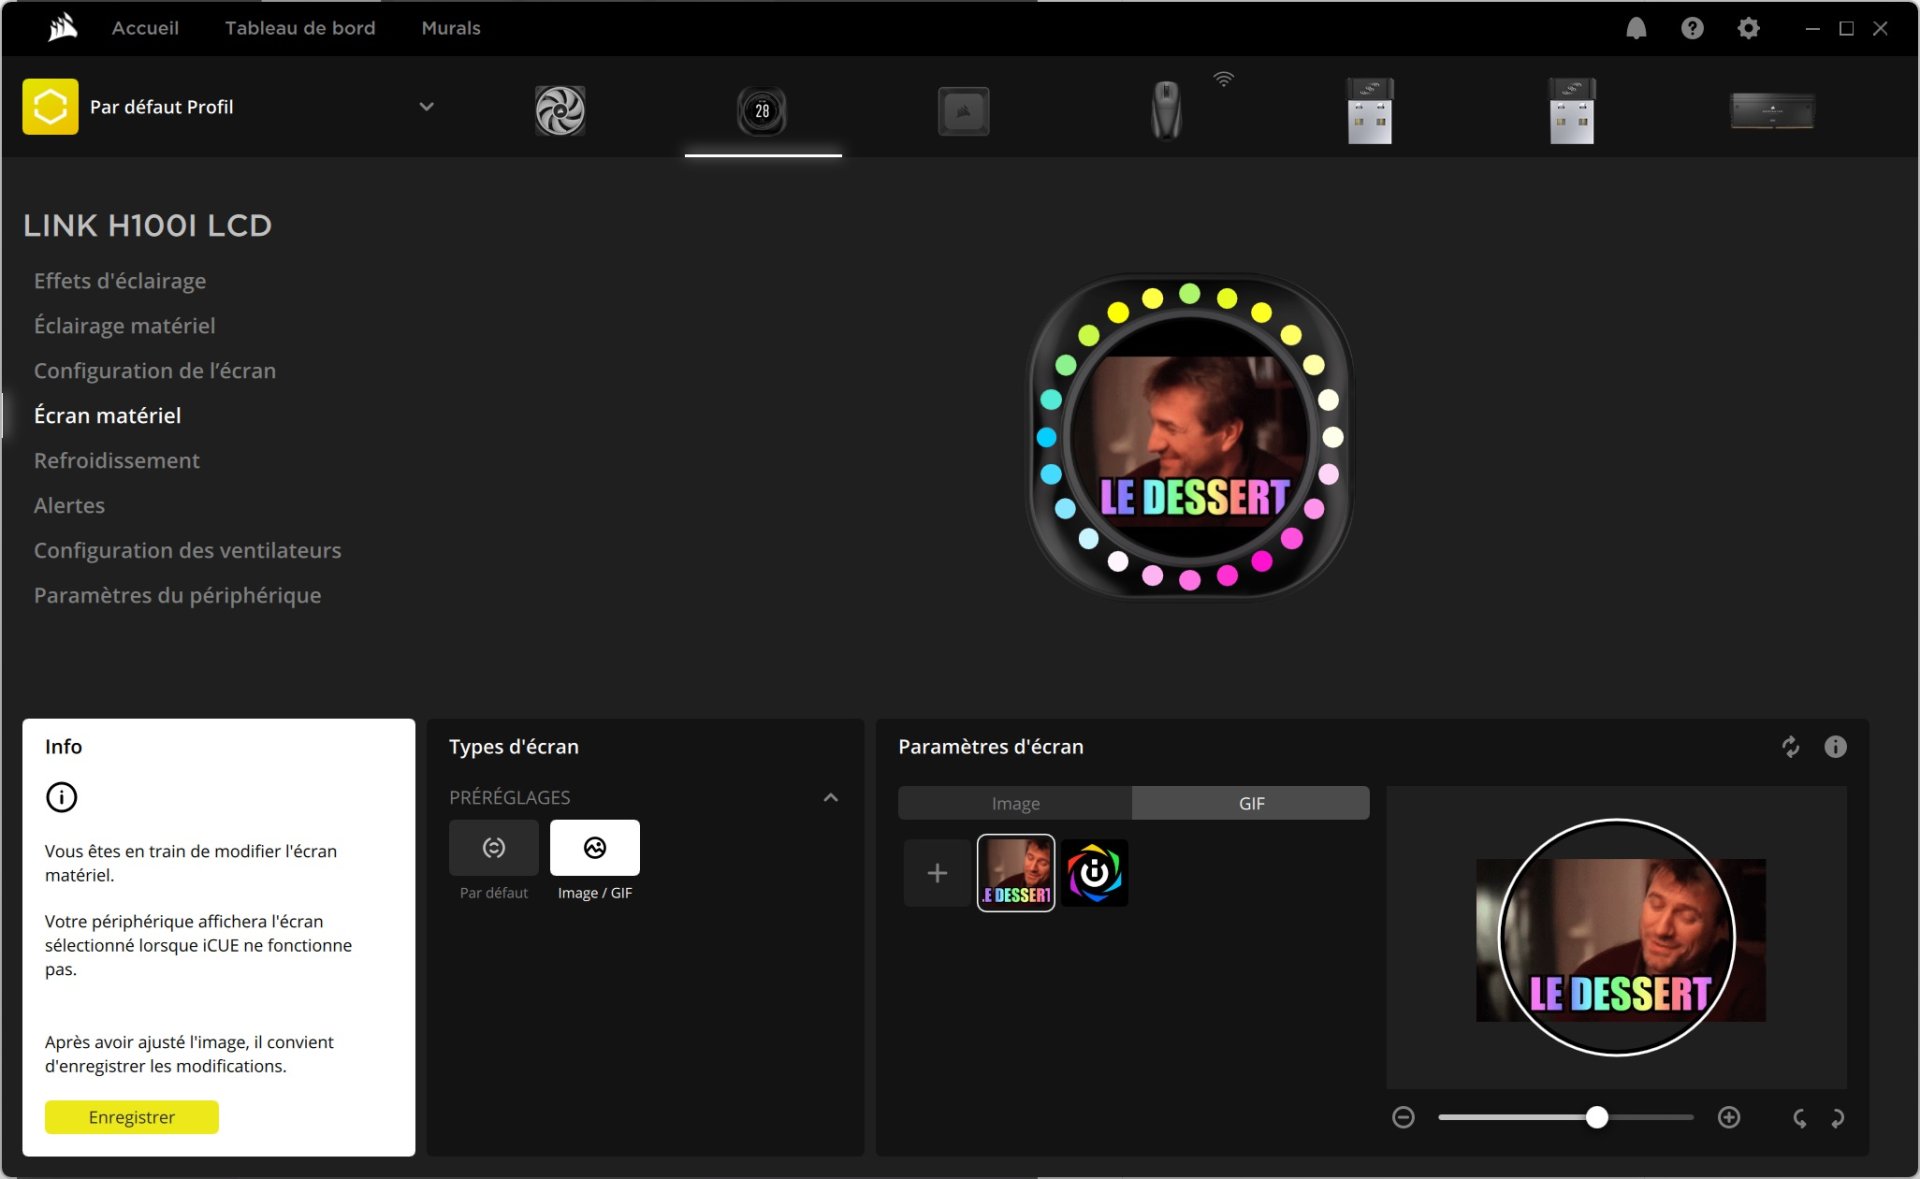
Task: Reset screen settings with refresh icon
Action: point(1790,747)
